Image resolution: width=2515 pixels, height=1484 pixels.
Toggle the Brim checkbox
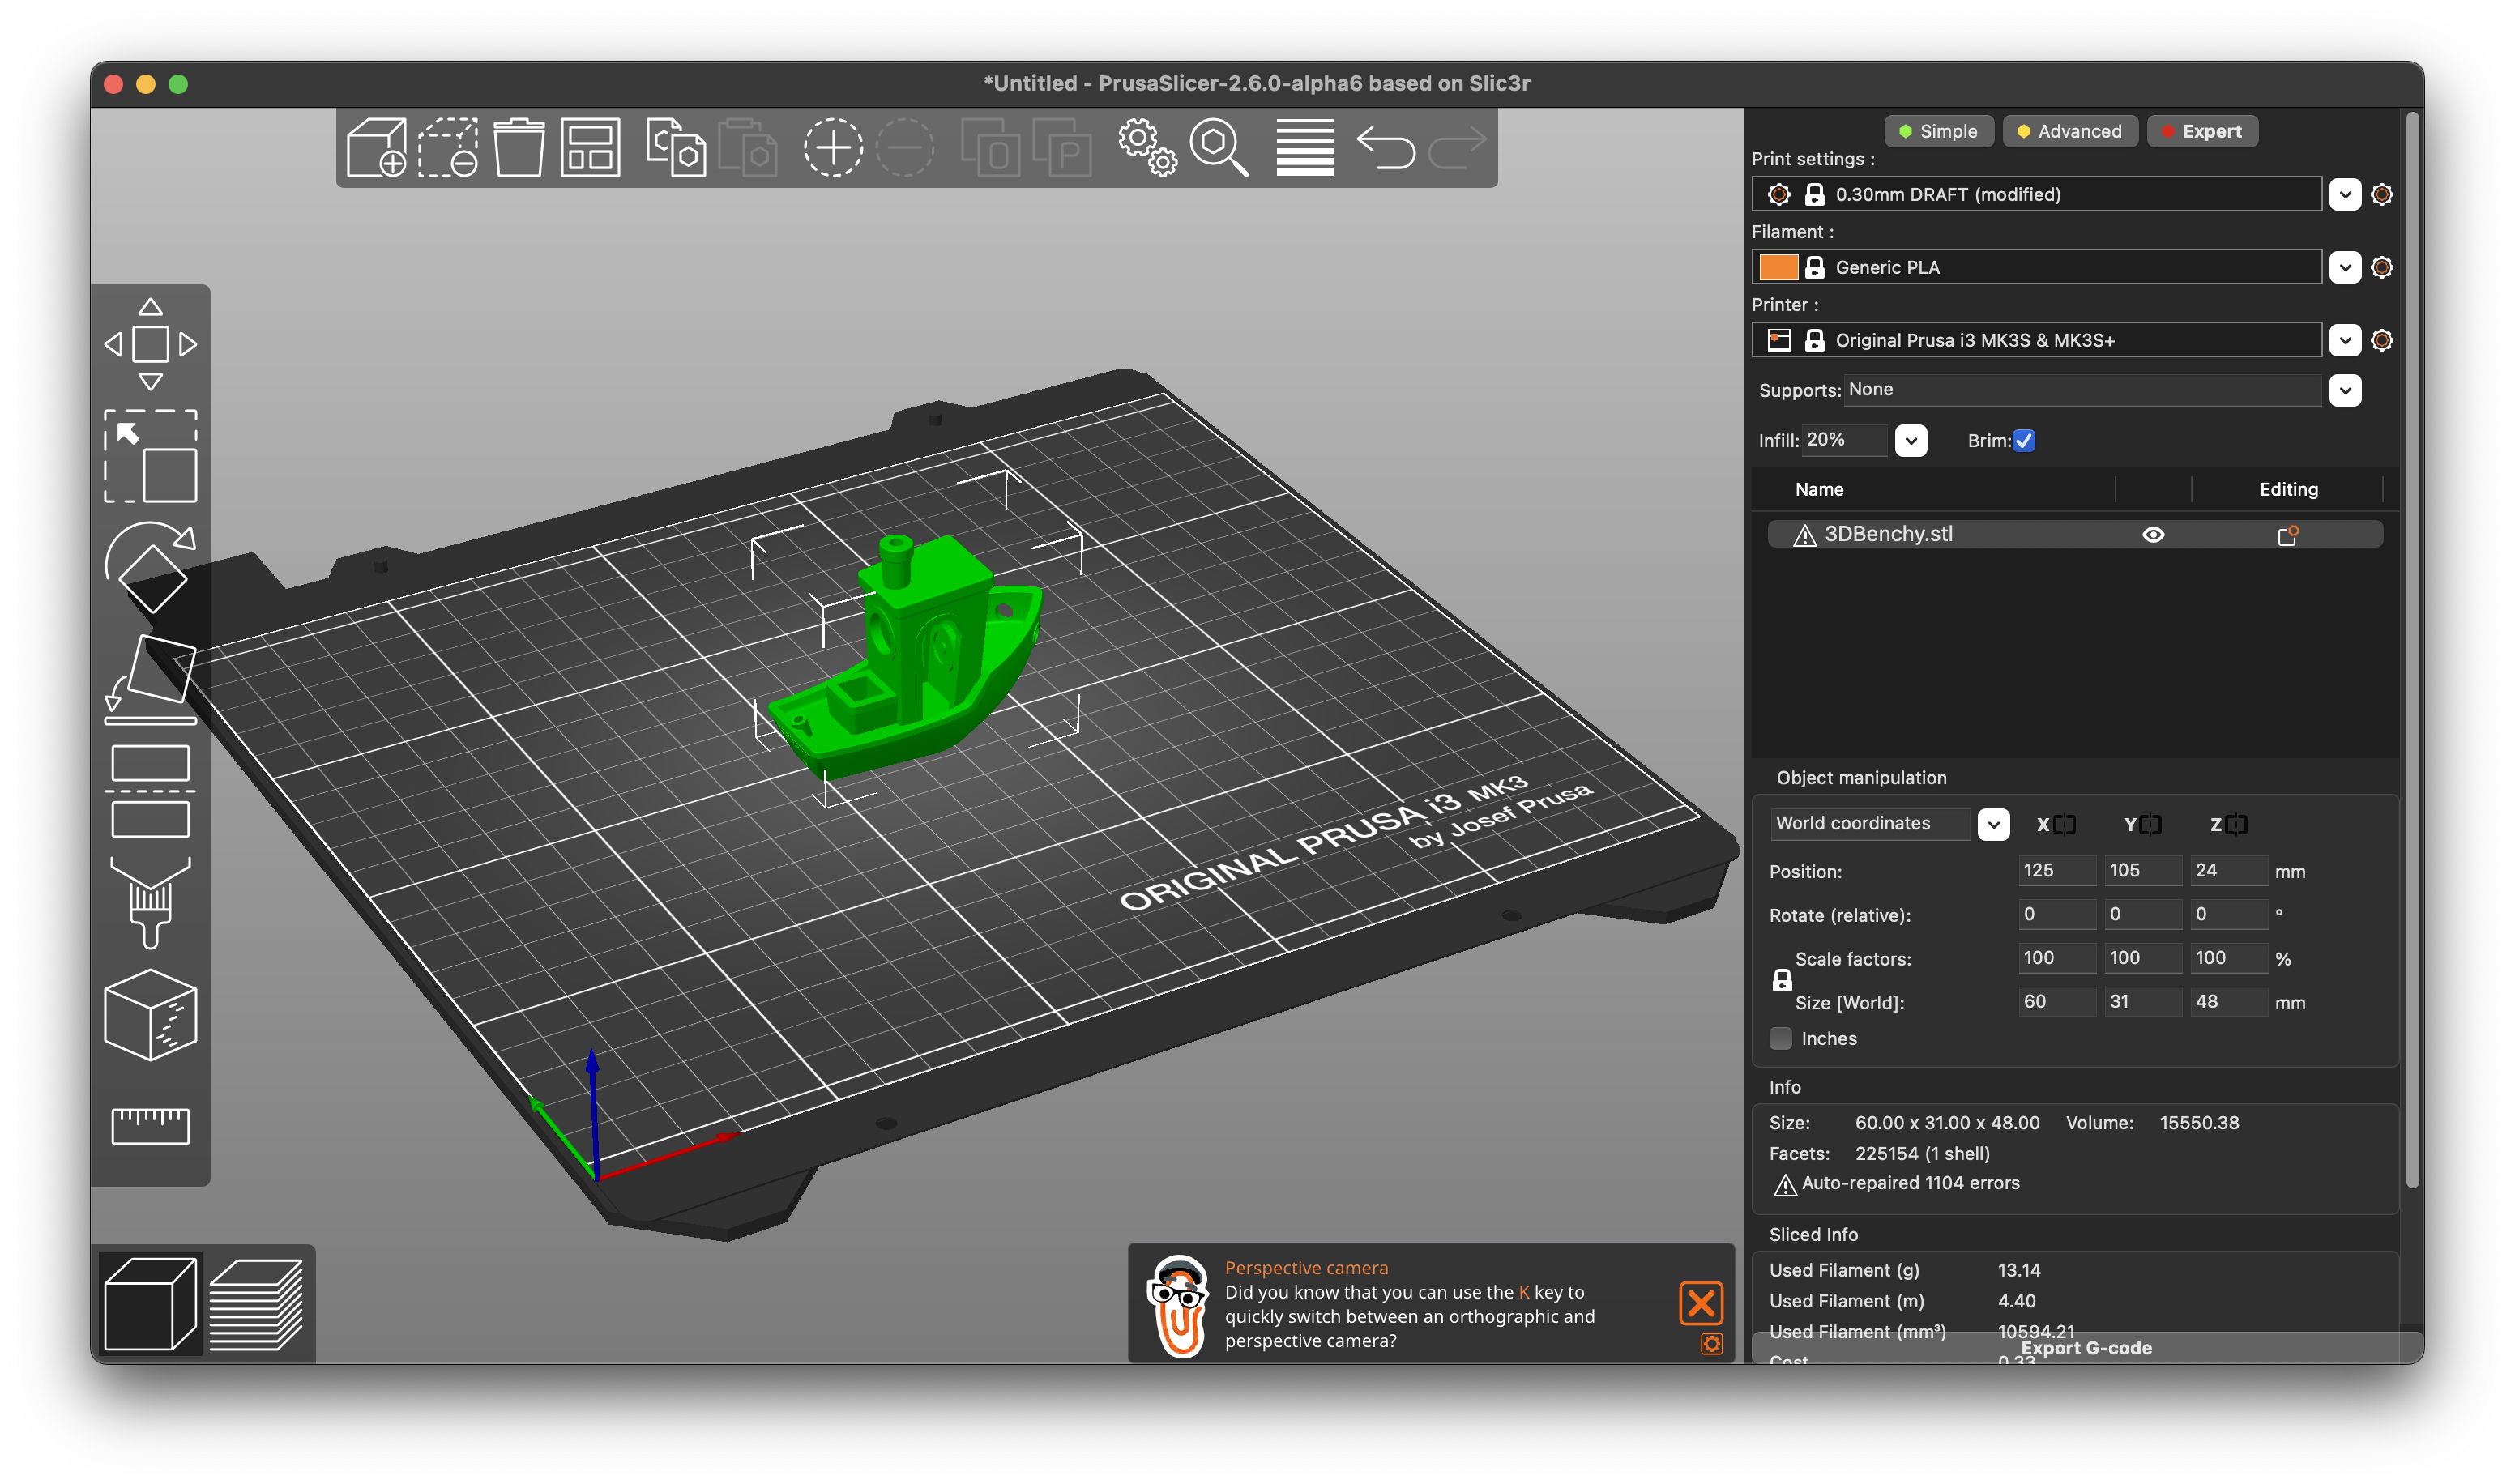2023,440
